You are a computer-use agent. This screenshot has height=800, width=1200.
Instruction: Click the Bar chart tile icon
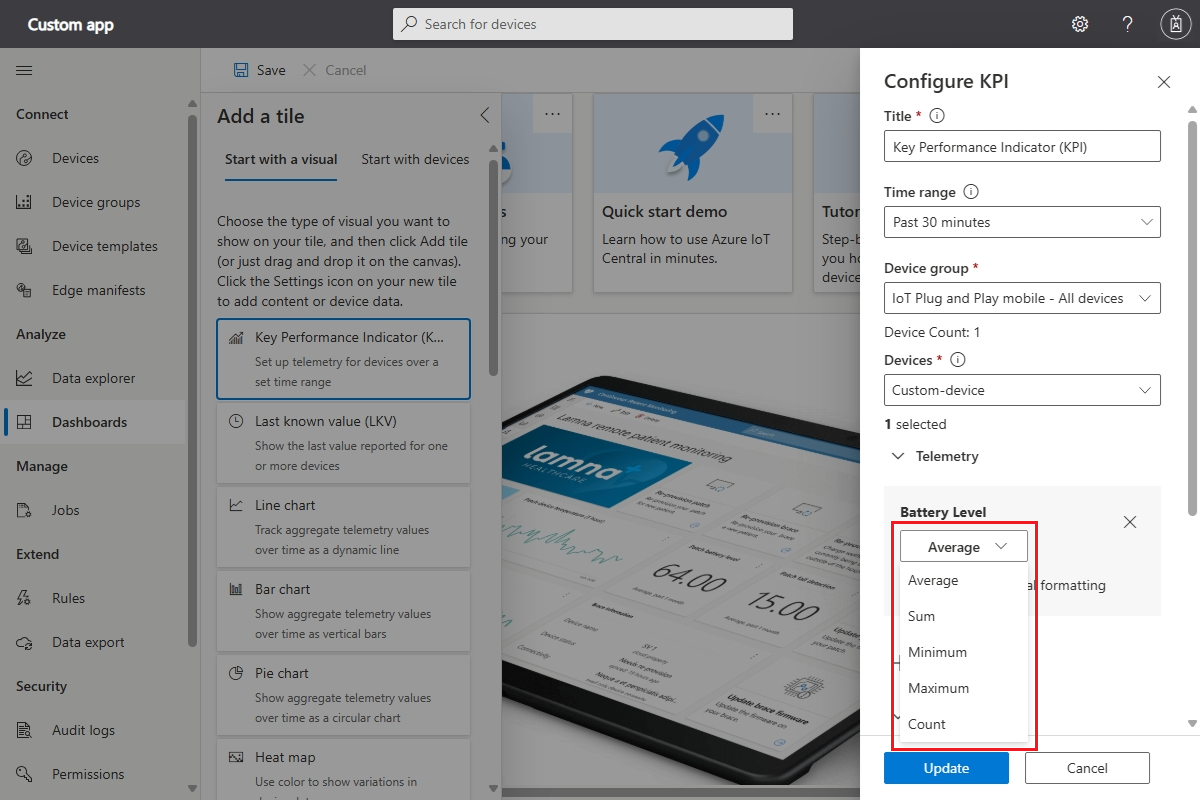(x=236, y=590)
